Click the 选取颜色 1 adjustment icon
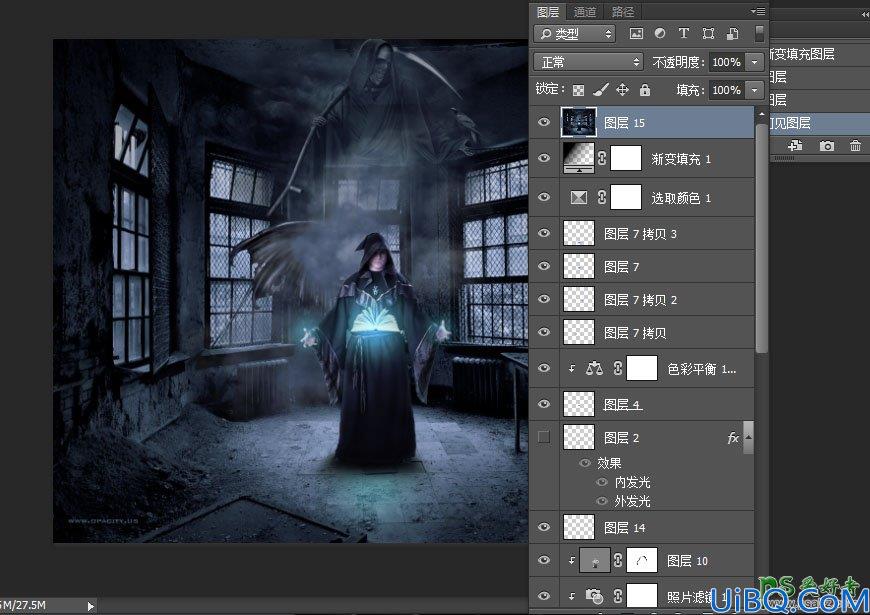The image size is (870, 615). (579, 197)
